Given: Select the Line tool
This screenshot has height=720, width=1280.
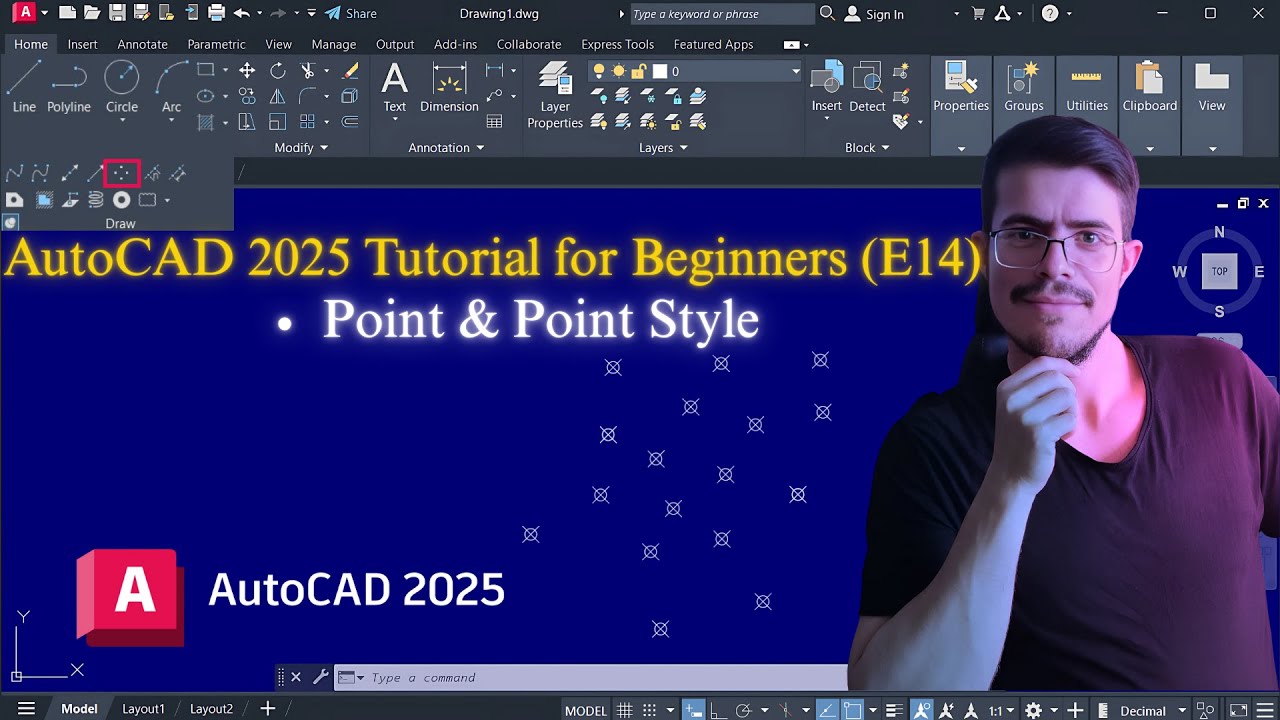Looking at the screenshot, I should pyautogui.click(x=24, y=87).
